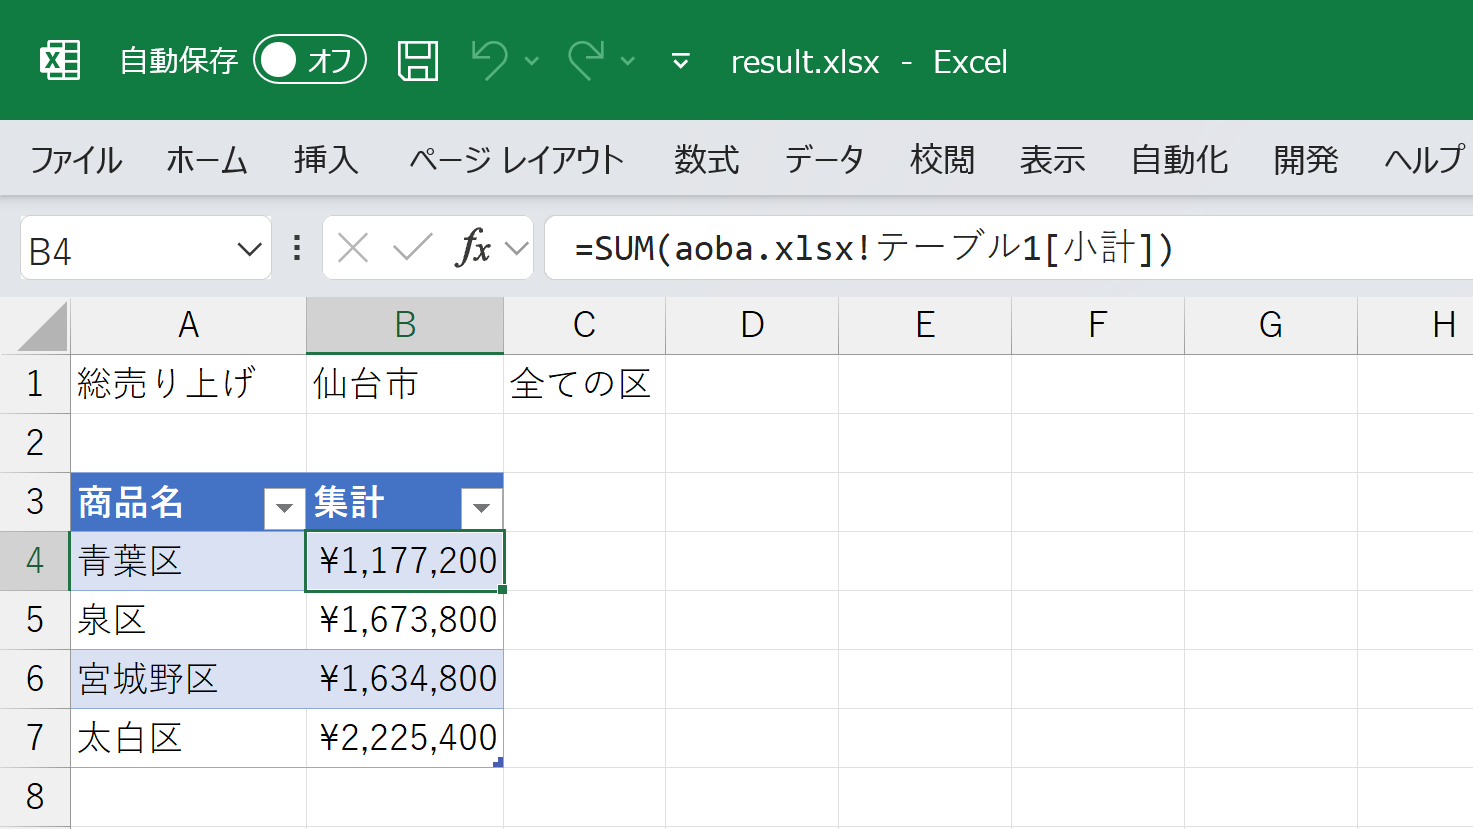Select row 5 header
Screen dimensions: 1473x829
(x=35, y=620)
